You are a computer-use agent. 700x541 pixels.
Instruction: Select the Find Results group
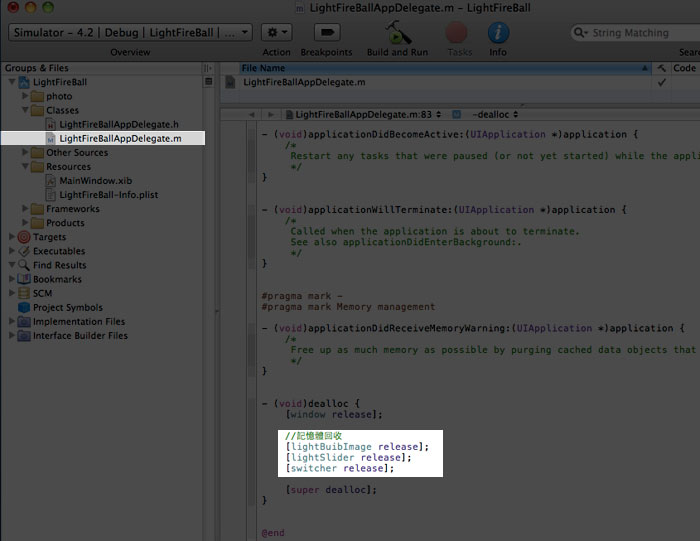tap(60, 265)
